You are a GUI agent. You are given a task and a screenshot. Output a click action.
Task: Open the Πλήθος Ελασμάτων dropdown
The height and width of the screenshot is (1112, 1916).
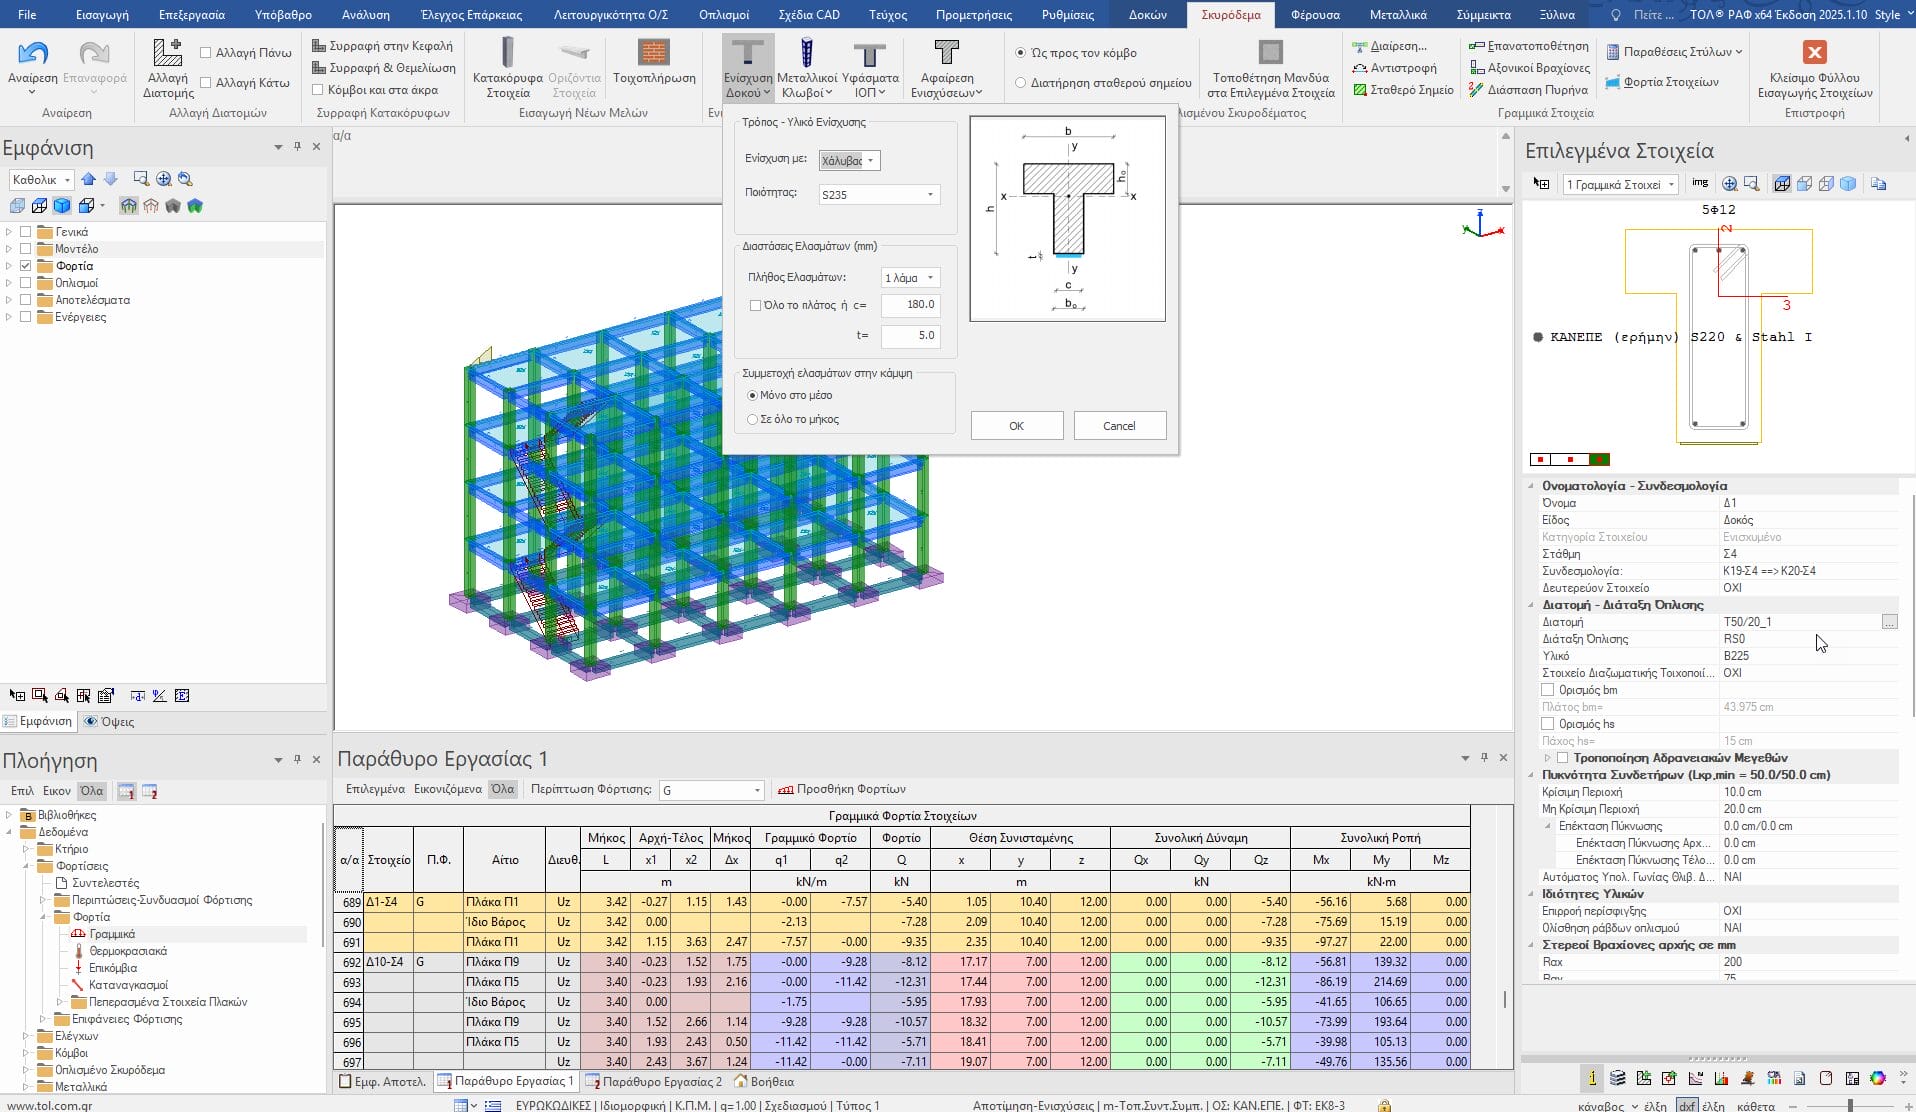[x=909, y=278]
